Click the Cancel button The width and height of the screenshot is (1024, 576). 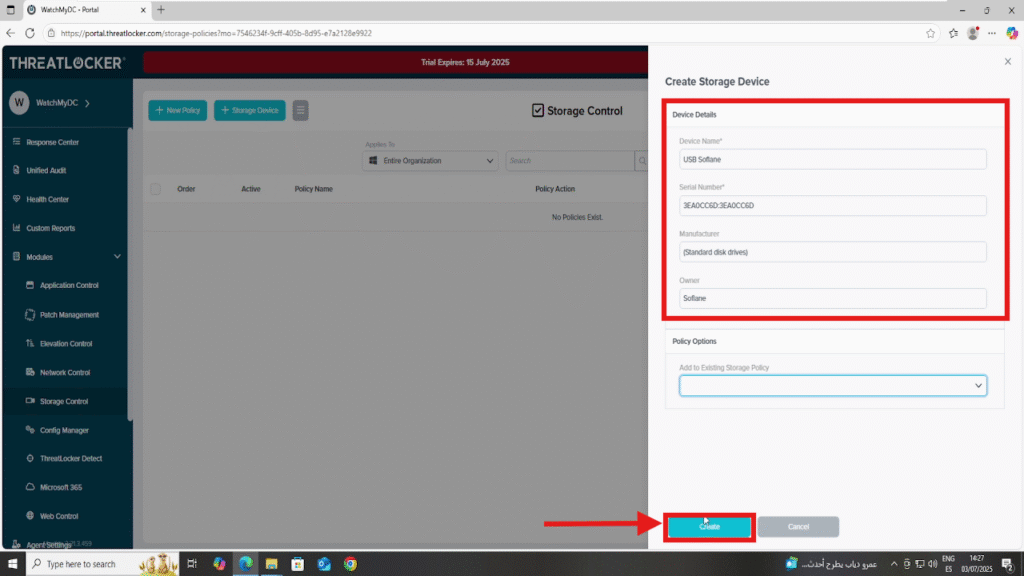coord(798,526)
